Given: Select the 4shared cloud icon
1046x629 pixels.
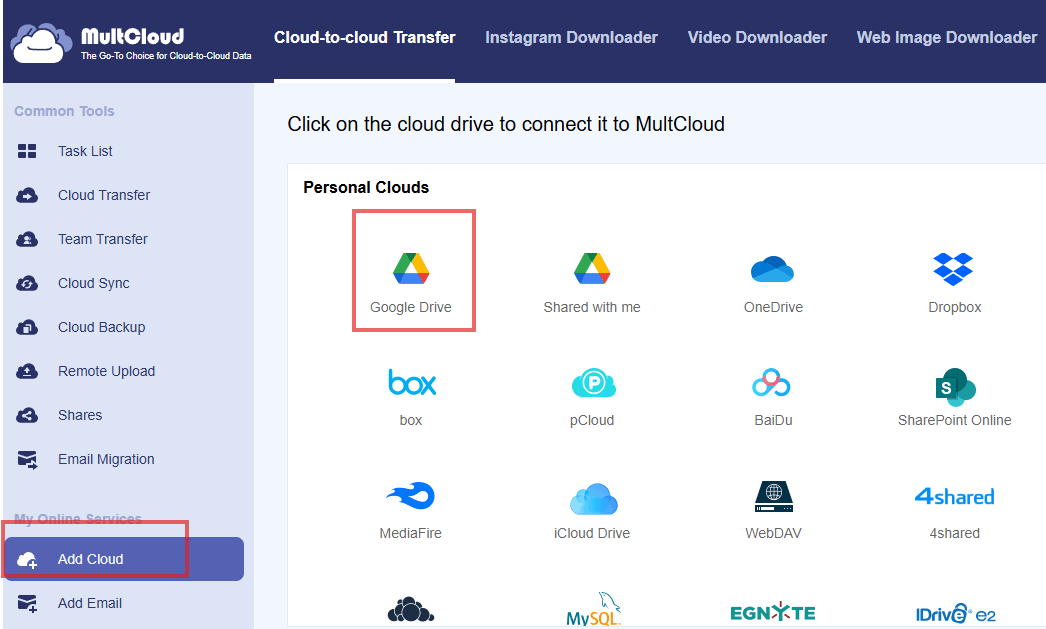Looking at the screenshot, I should click(954, 497).
